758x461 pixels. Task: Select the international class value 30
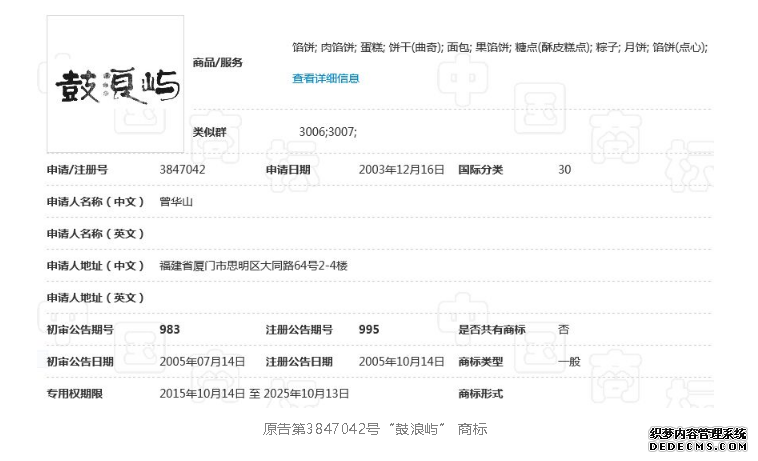(x=565, y=170)
